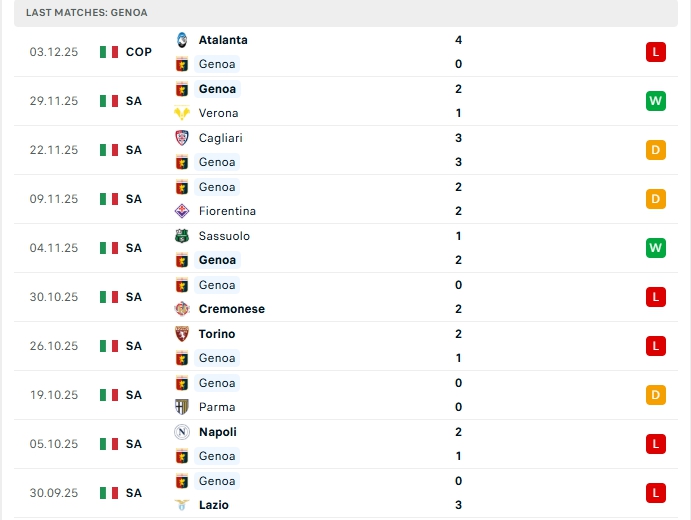The width and height of the screenshot is (691, 520).
Task: Open the Cremonese team link
Action: 231,309
